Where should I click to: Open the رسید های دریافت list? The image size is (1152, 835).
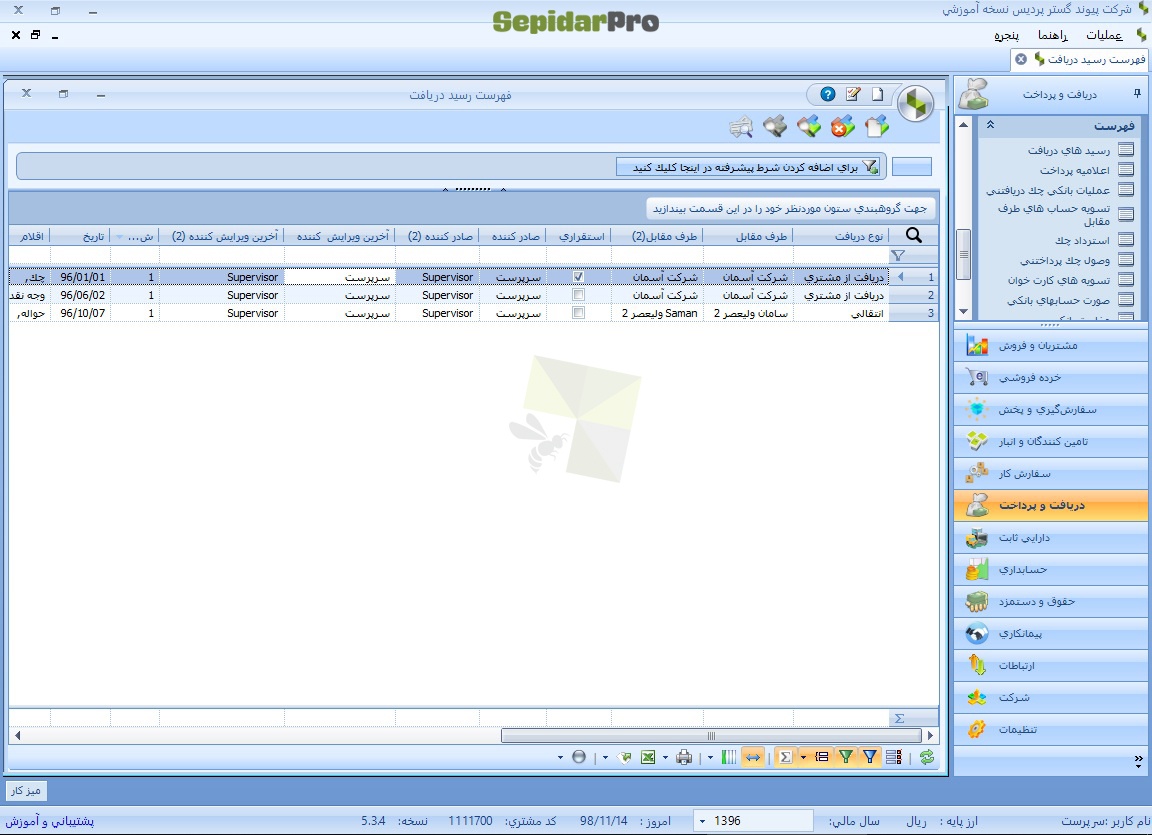coord(1069,151)
